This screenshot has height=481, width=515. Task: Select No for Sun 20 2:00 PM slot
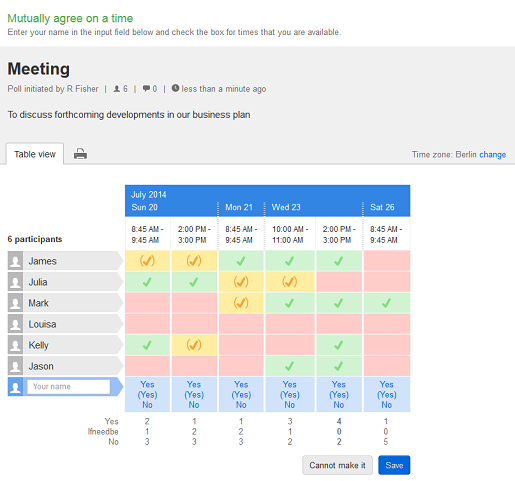coord(194,405)
